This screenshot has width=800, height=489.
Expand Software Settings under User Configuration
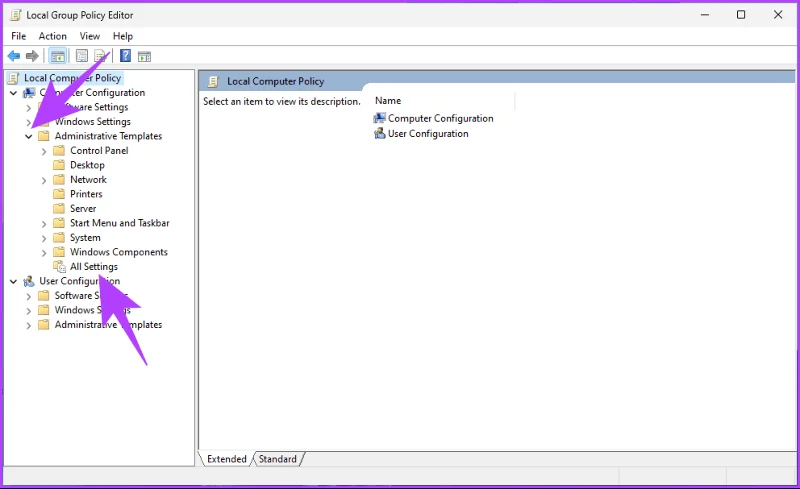29,296
